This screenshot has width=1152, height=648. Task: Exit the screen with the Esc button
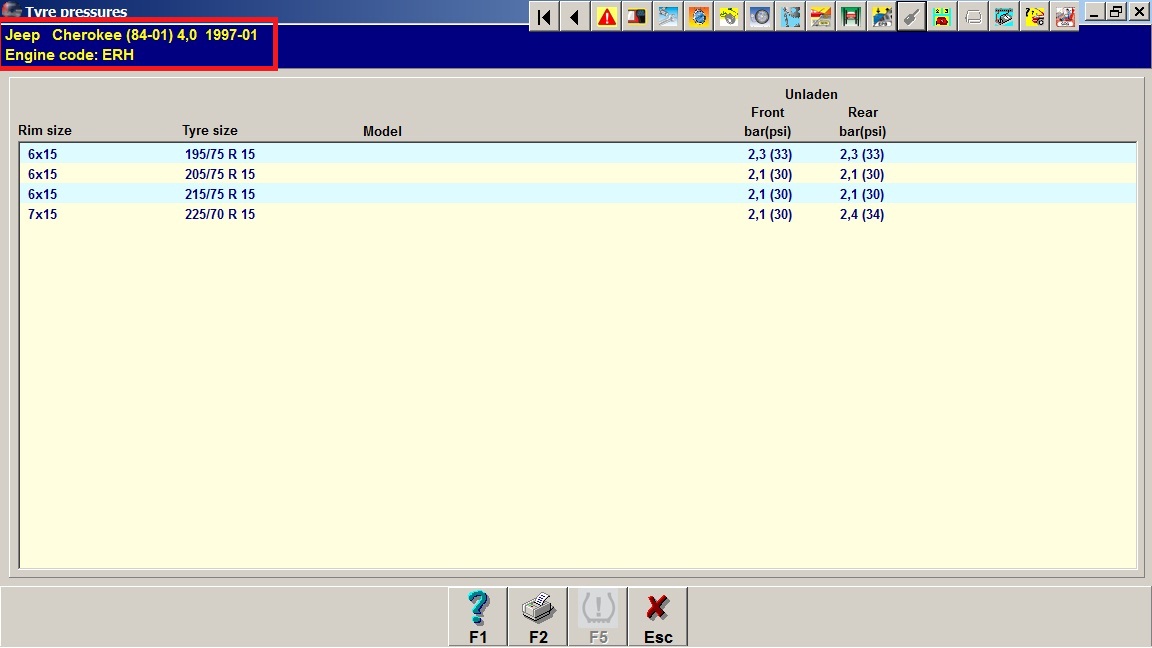tap(658, 616)
